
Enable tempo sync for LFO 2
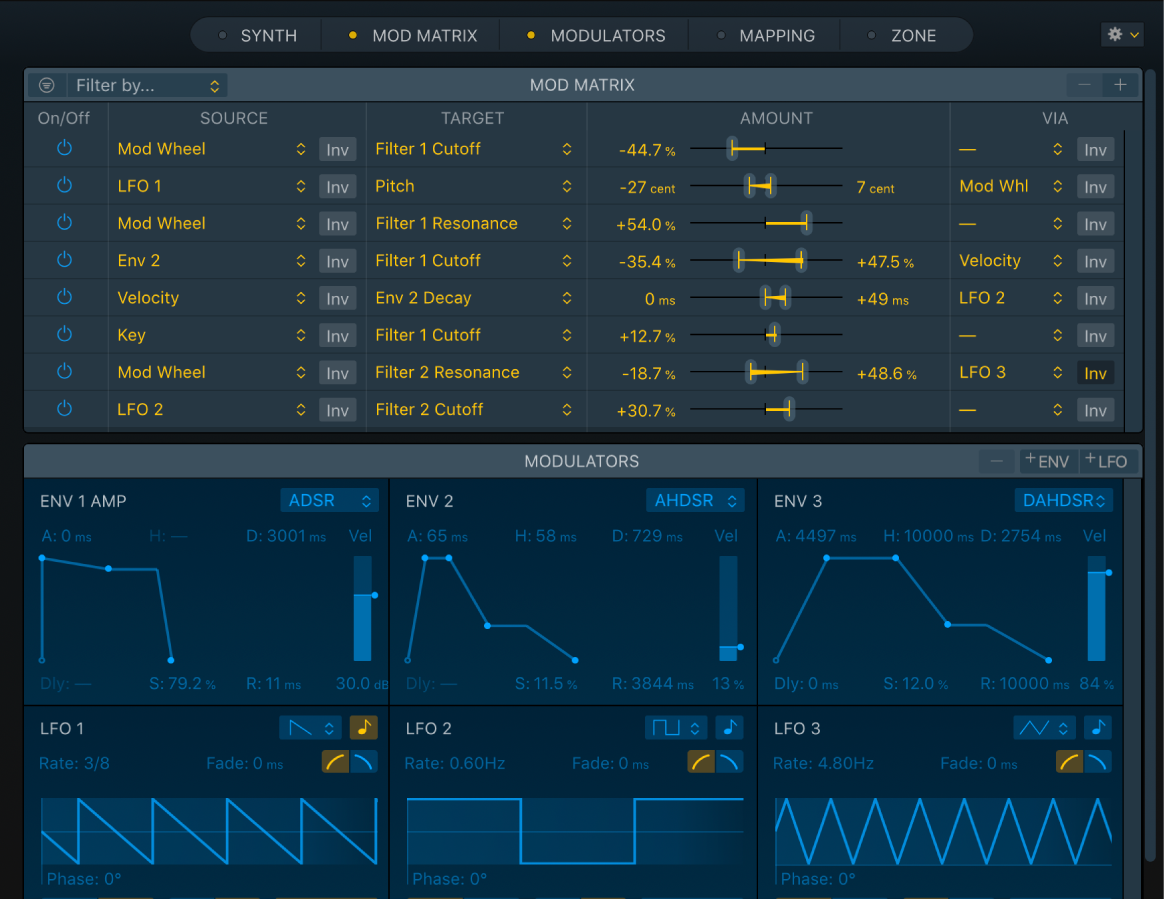[730, 728]
